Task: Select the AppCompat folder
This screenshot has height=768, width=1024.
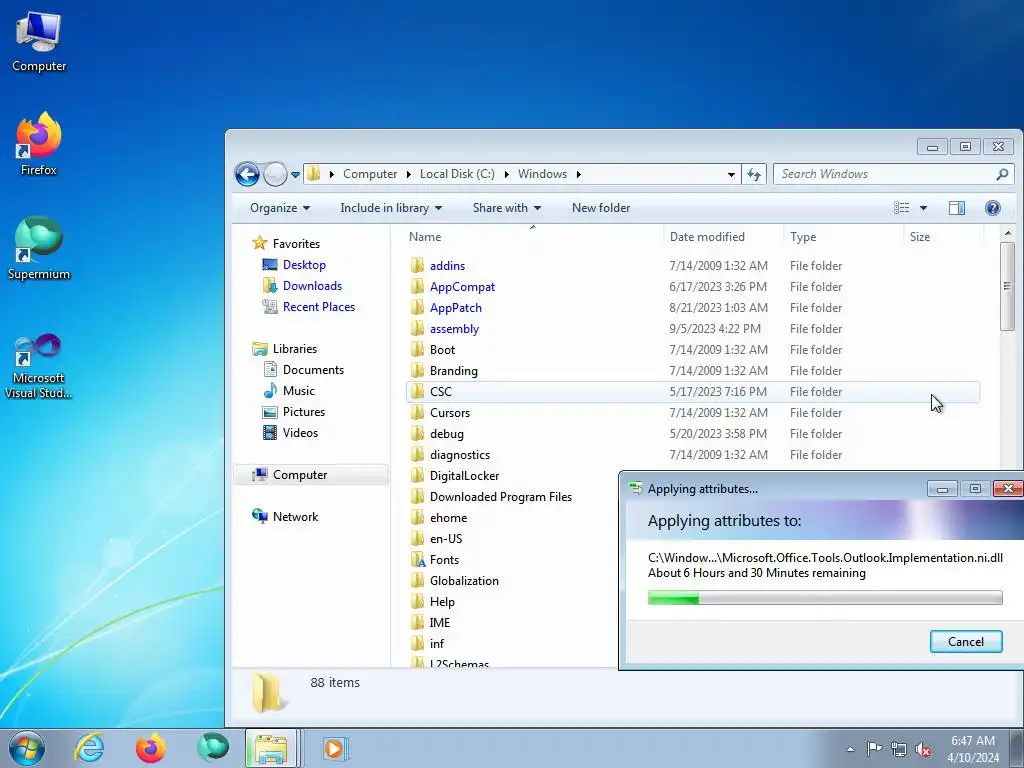Action: click(462, 287)
